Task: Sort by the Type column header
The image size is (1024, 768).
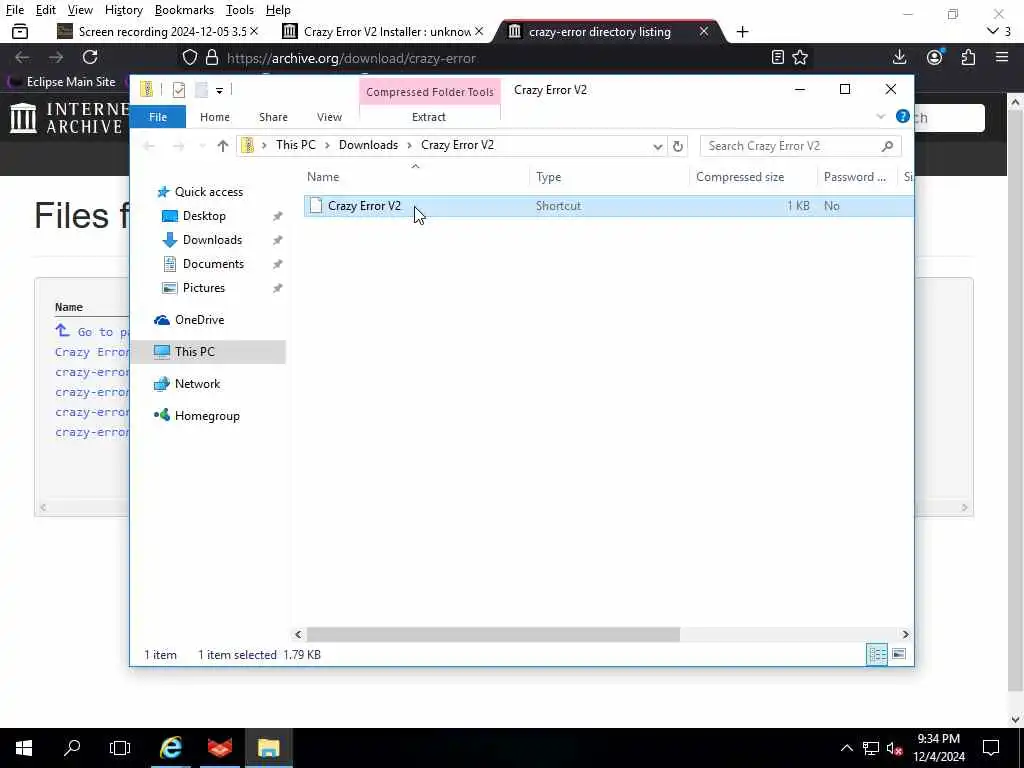Action: pyautogui.click(x=609, y=177)
